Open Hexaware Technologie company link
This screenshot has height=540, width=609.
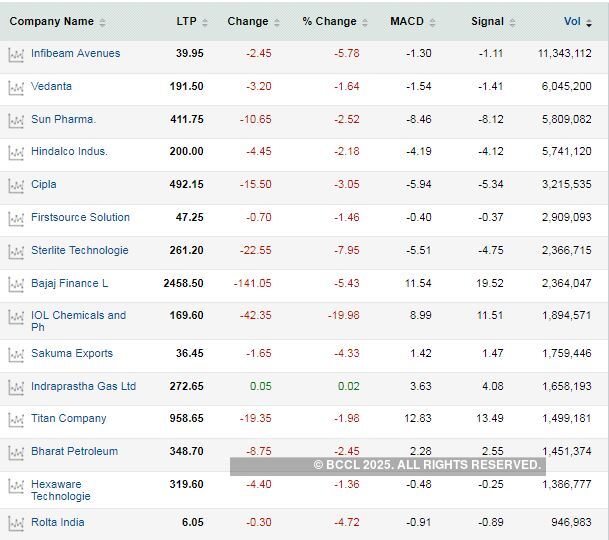pyautogui.click(x=61, y=490)
